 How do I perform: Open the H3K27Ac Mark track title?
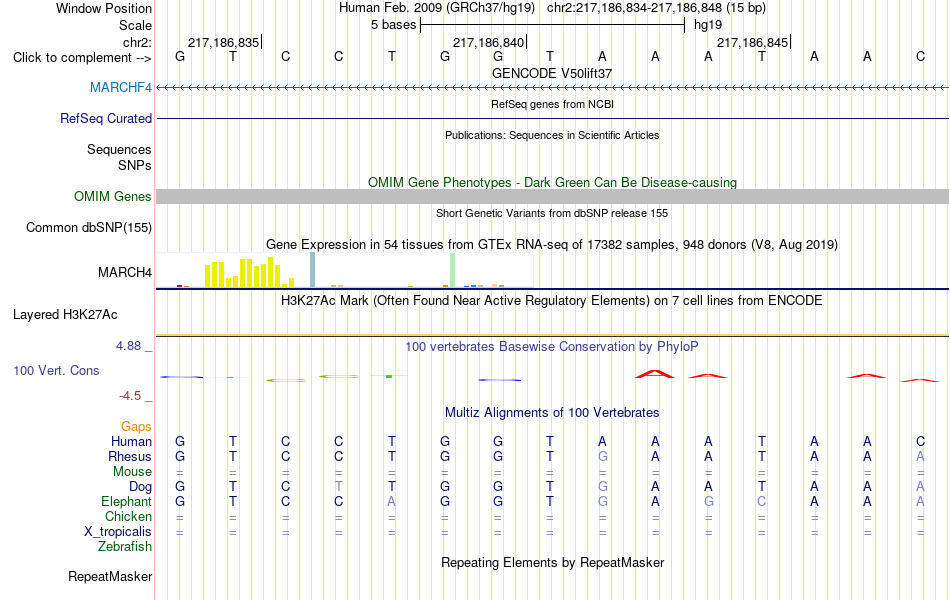pyautogui.click(x=552, y=301)
